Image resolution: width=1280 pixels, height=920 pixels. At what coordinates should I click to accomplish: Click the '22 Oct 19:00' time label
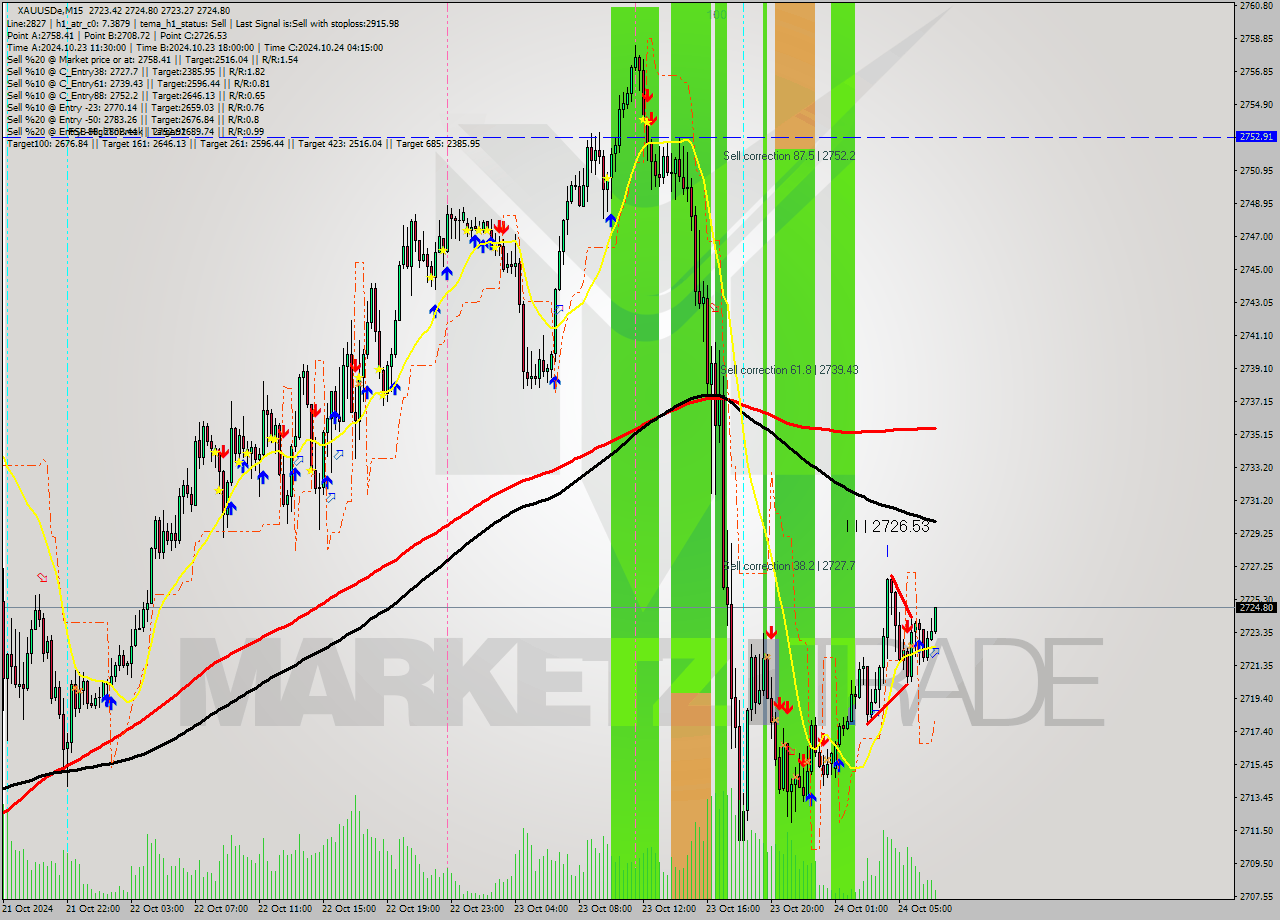pyautogui.click(x=413, y=910)
